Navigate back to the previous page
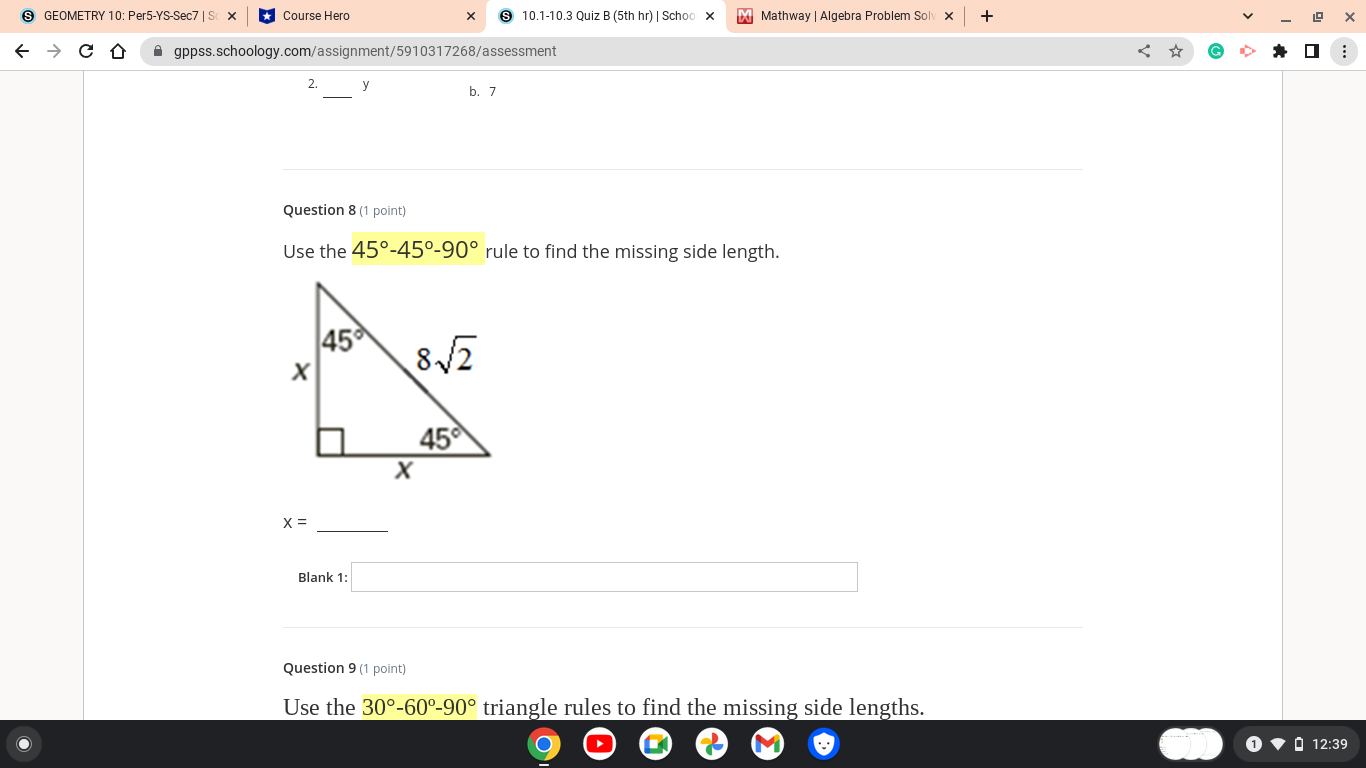Image resolution: width=1366 pixels, height=768 pixels. click(x=21, y=51)
